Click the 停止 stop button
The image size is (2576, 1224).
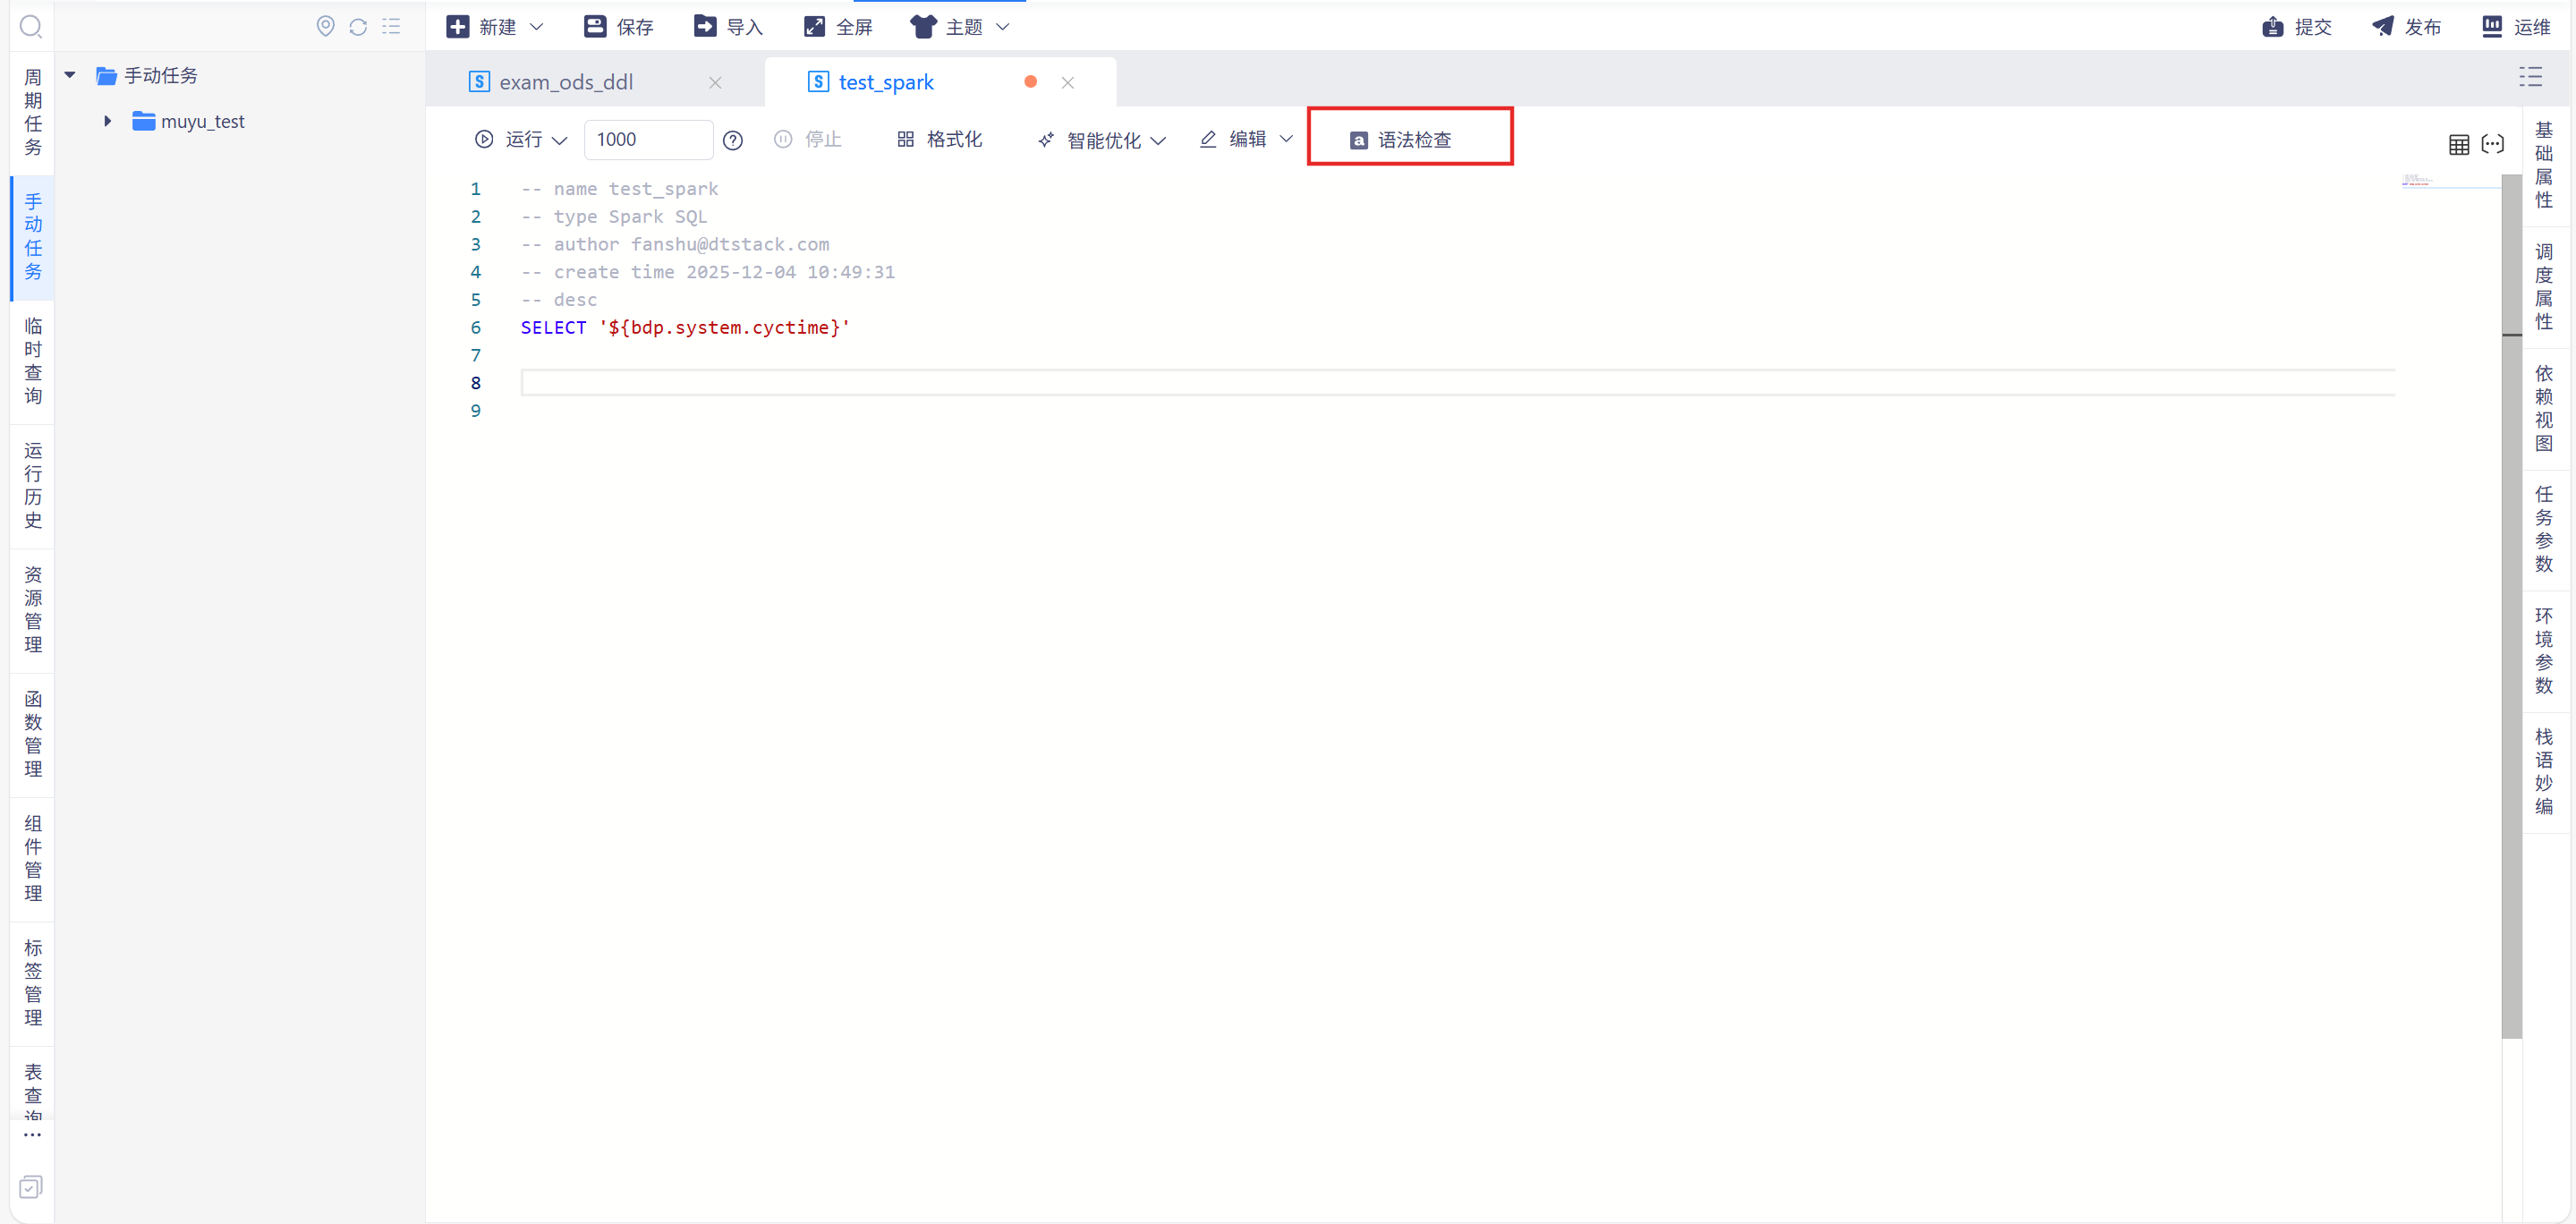click(808, 140)
